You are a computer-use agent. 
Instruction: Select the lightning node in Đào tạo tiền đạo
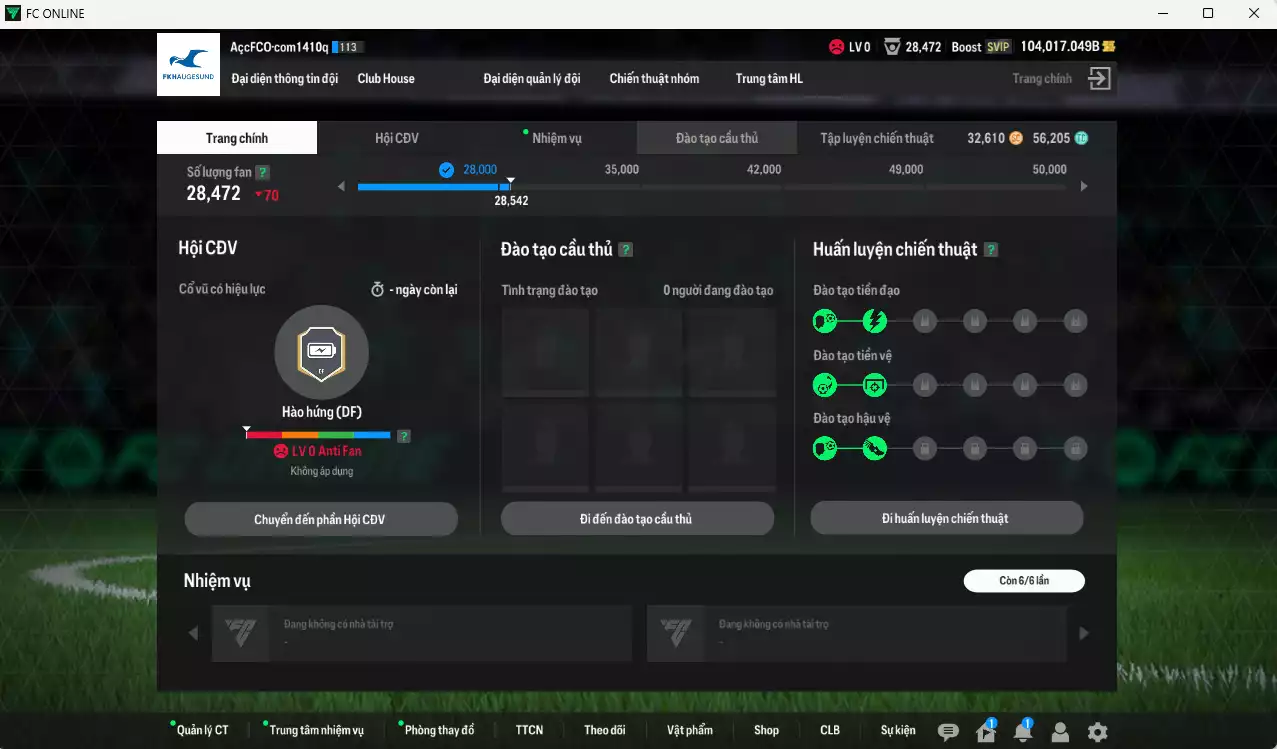click(875, 321)
